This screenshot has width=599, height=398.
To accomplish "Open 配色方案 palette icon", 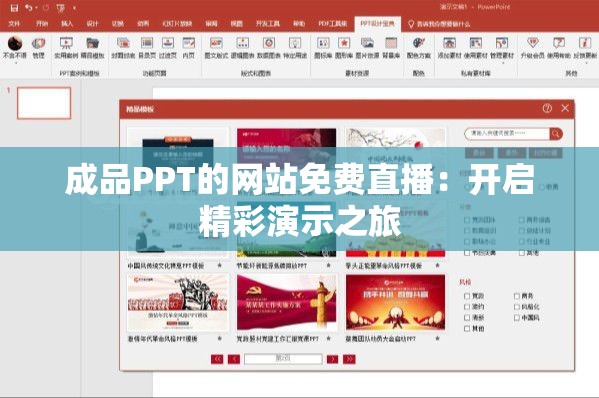I will point(419,48).
